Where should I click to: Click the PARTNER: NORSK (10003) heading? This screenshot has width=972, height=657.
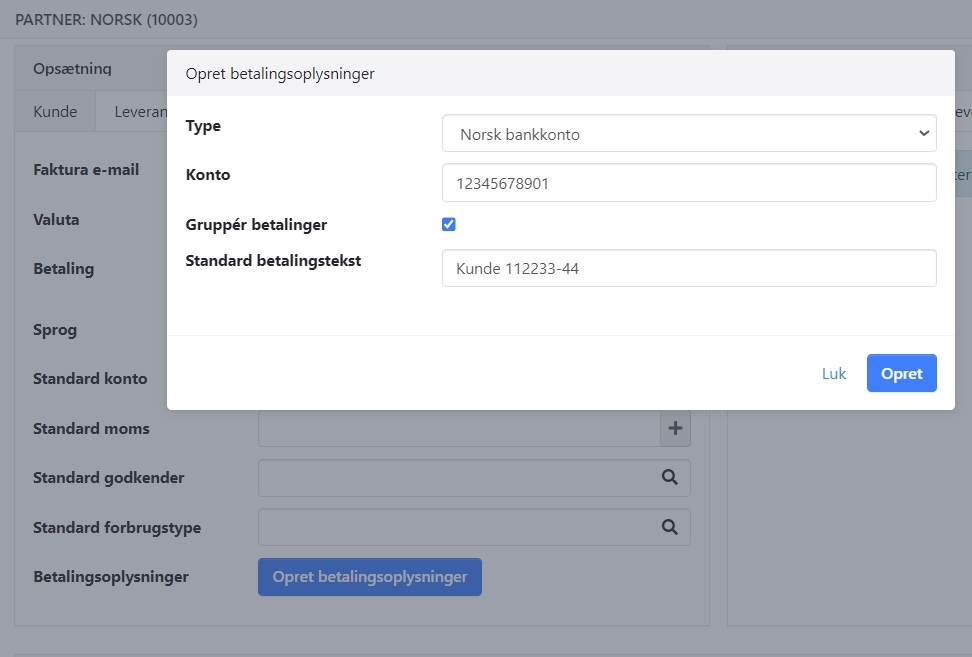(106, 19)
